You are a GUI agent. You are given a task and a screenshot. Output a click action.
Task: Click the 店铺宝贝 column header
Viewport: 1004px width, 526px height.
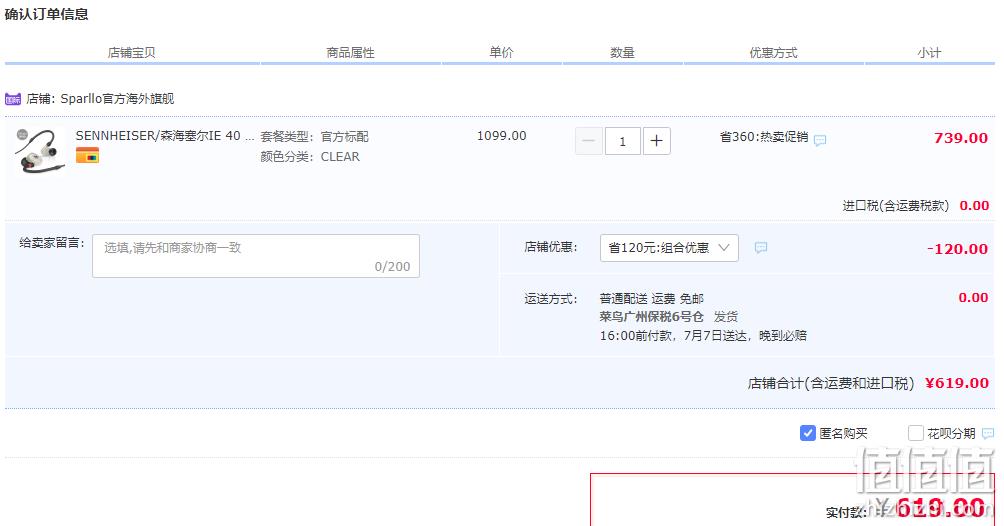click(131, 53)
